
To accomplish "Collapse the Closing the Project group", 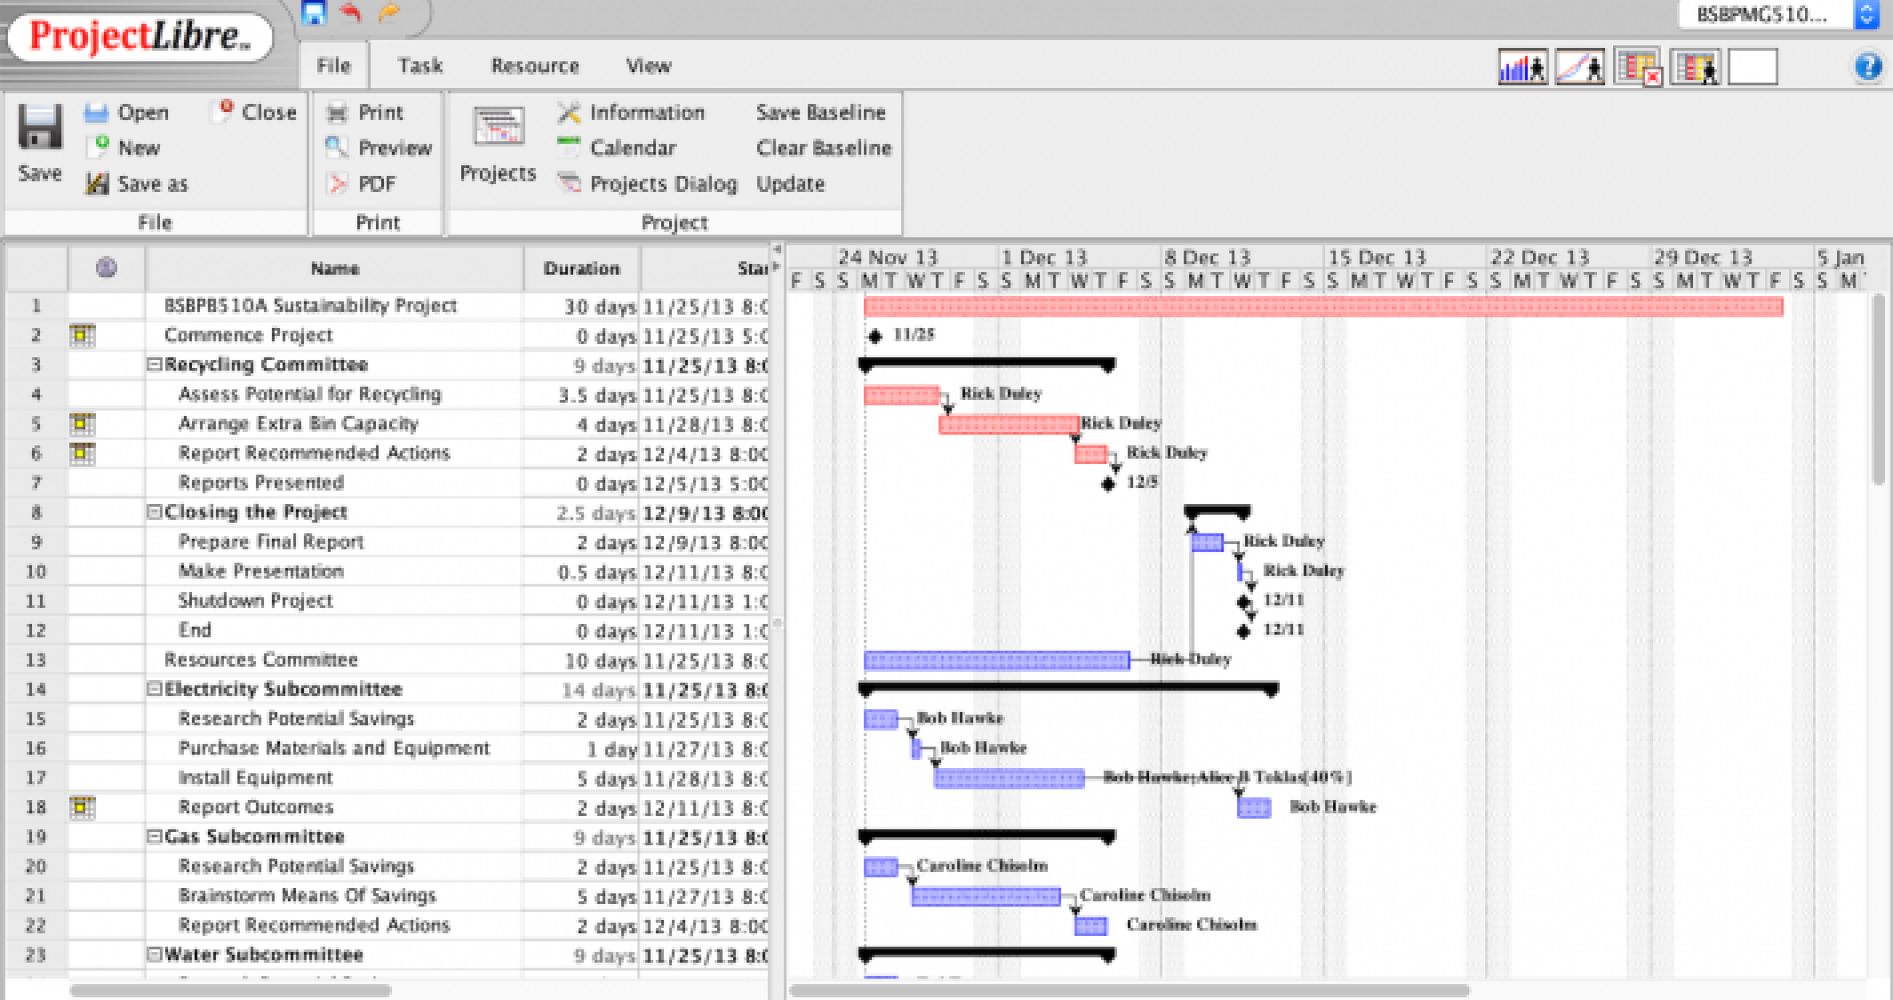I will [154, 512].
